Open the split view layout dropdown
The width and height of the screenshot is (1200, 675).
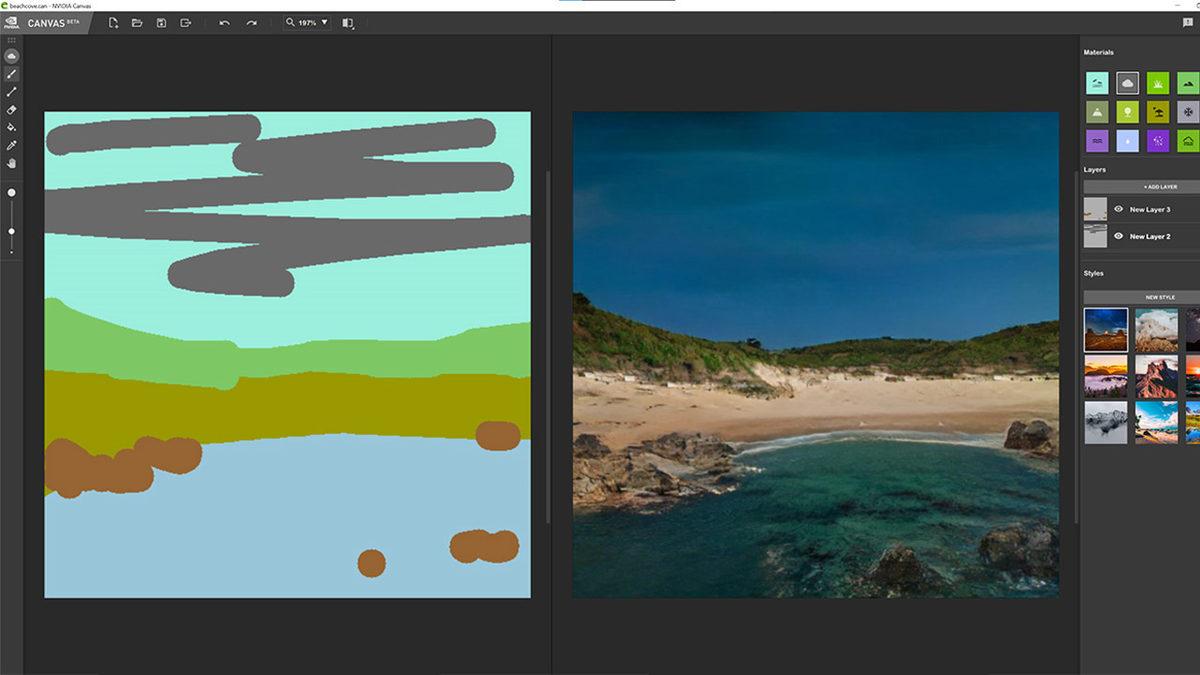click(348, 22)
